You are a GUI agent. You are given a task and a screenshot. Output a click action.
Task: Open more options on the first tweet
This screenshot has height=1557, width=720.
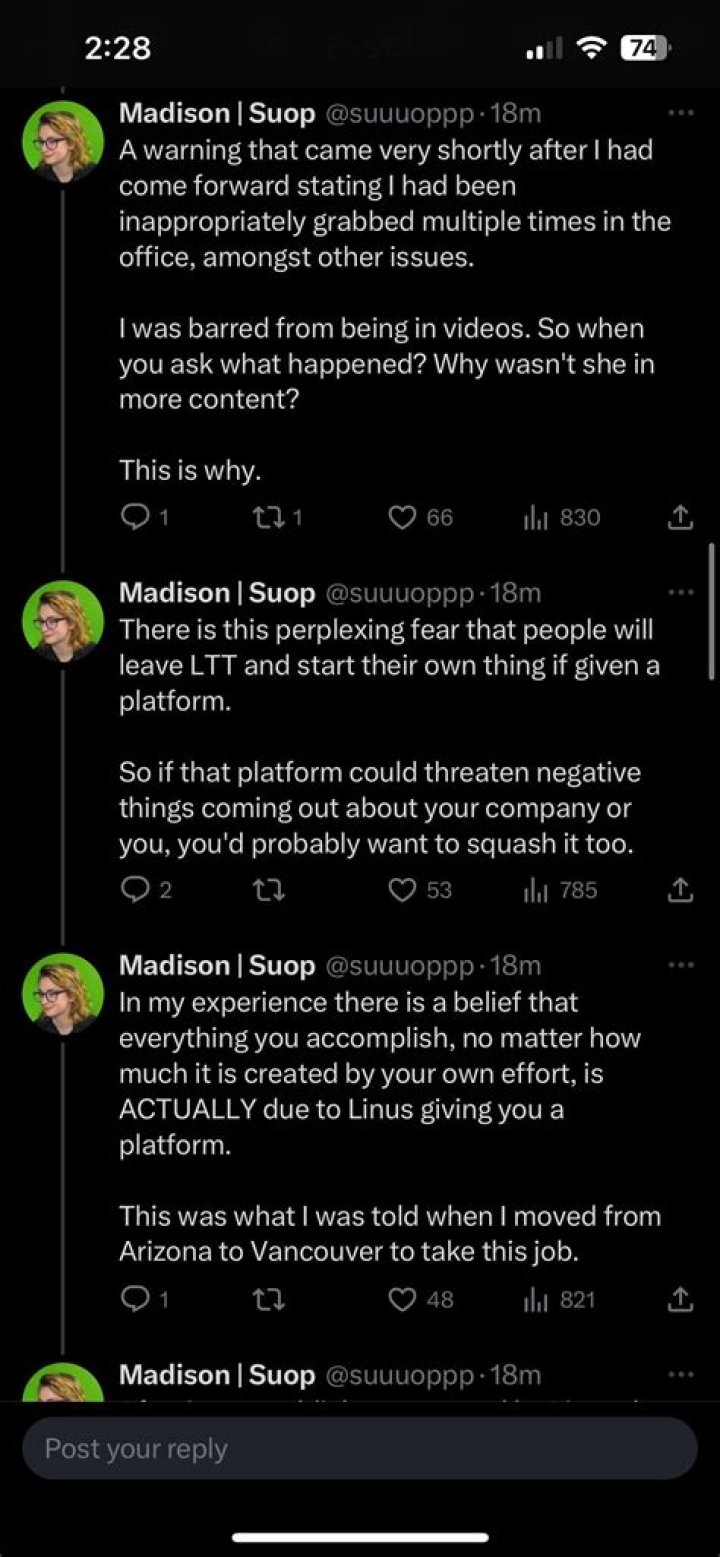[x=680, y=114]
